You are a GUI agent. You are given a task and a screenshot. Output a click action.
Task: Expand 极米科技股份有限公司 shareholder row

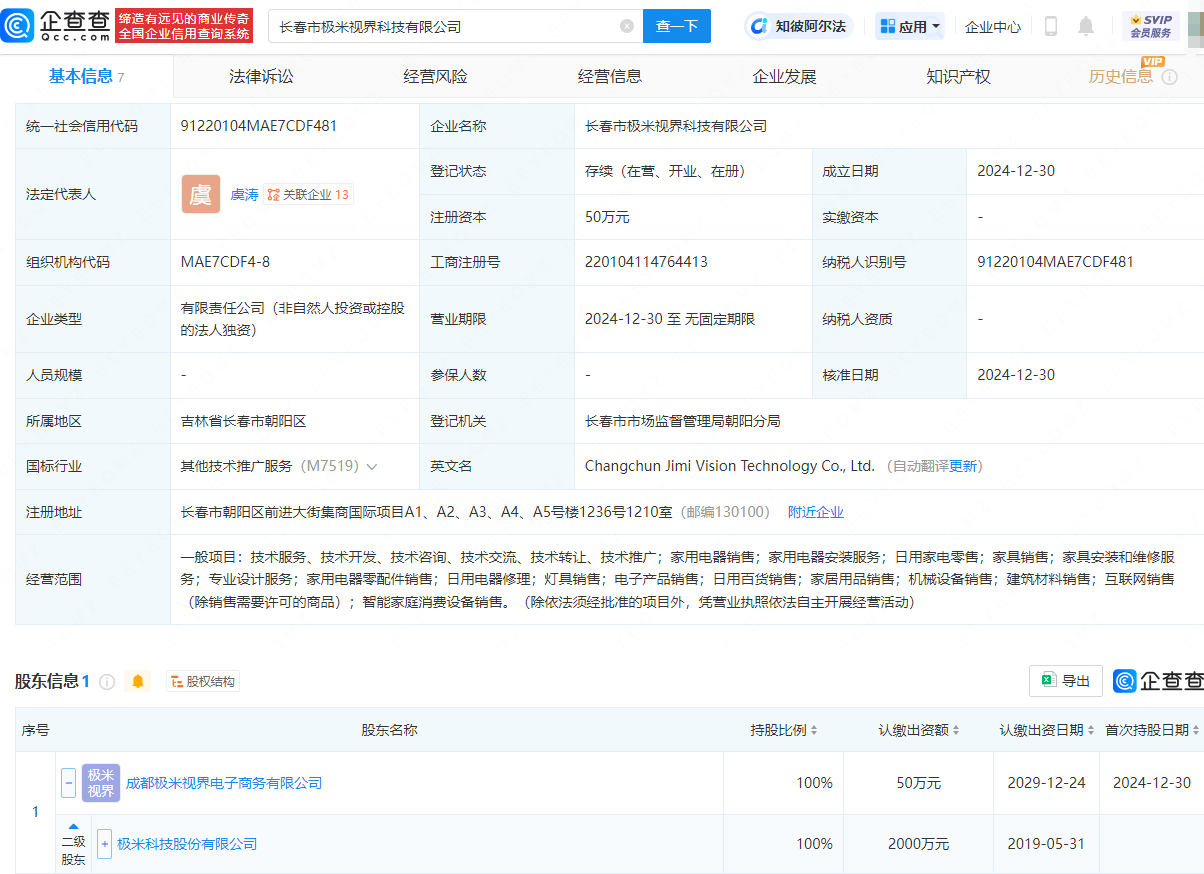[105, 843]
